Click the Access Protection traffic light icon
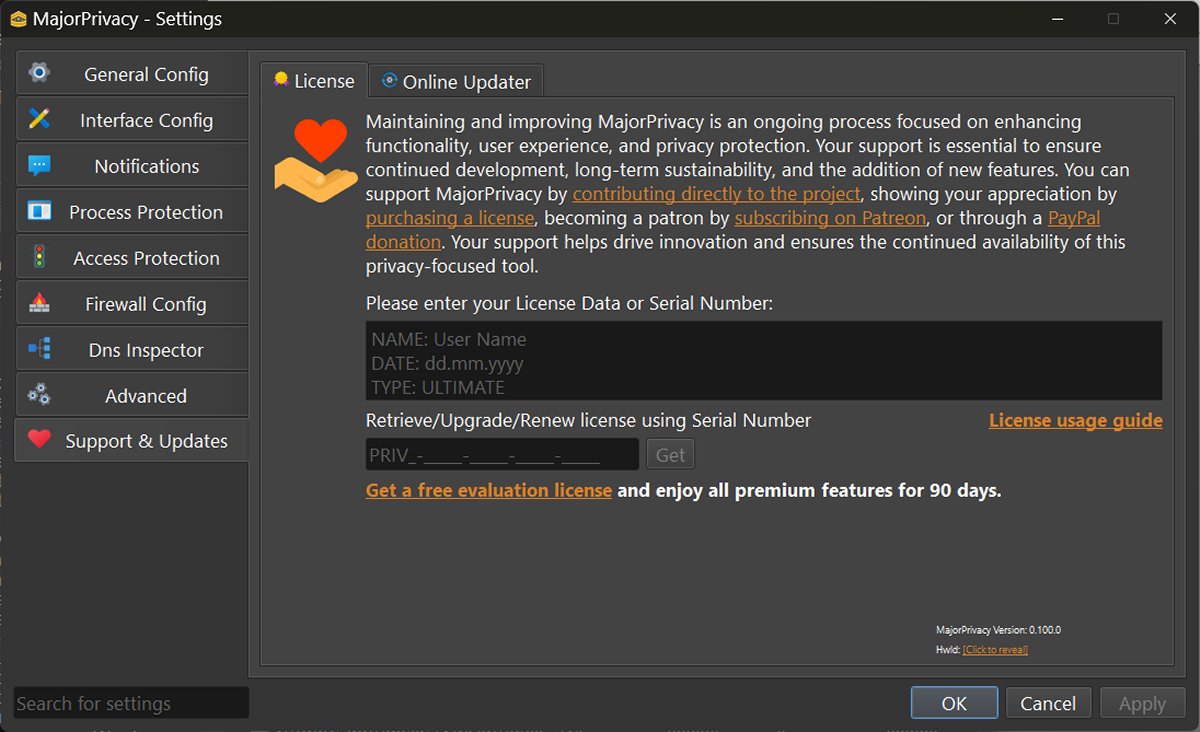Viewport: 1200px width, 732px height. pos(39,257)
